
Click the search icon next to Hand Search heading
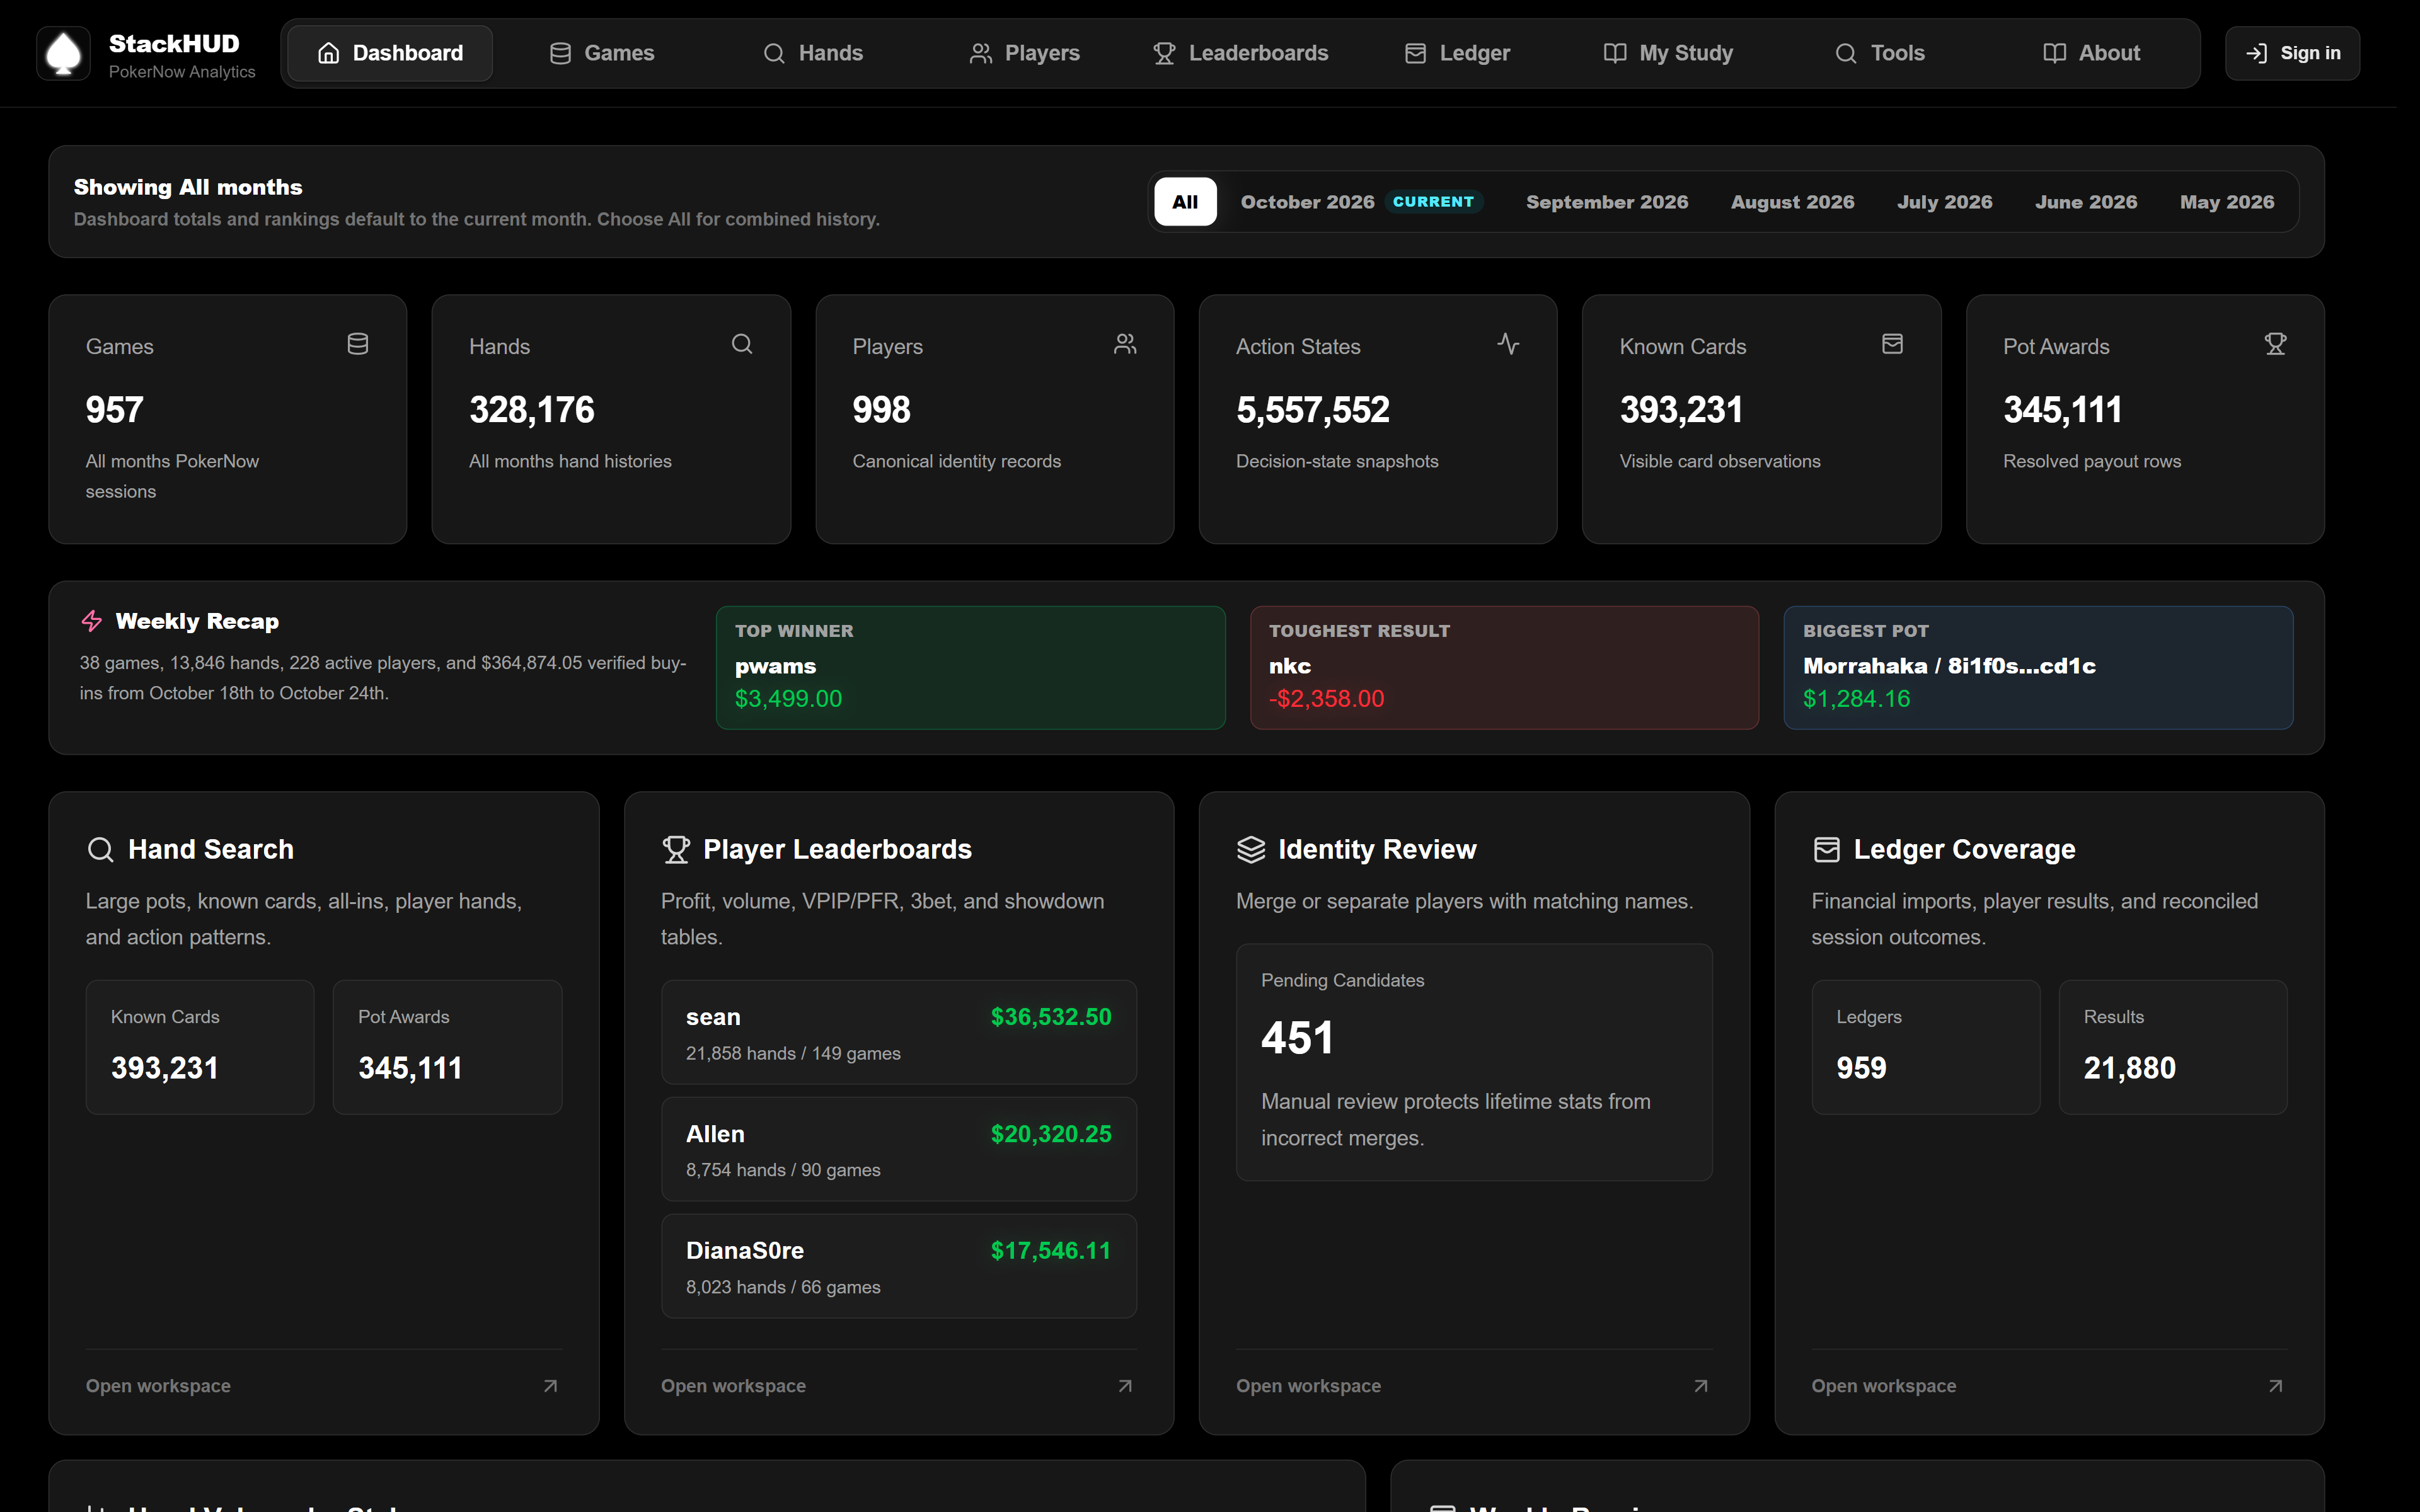pyautogui.click(x=101, y=850)
